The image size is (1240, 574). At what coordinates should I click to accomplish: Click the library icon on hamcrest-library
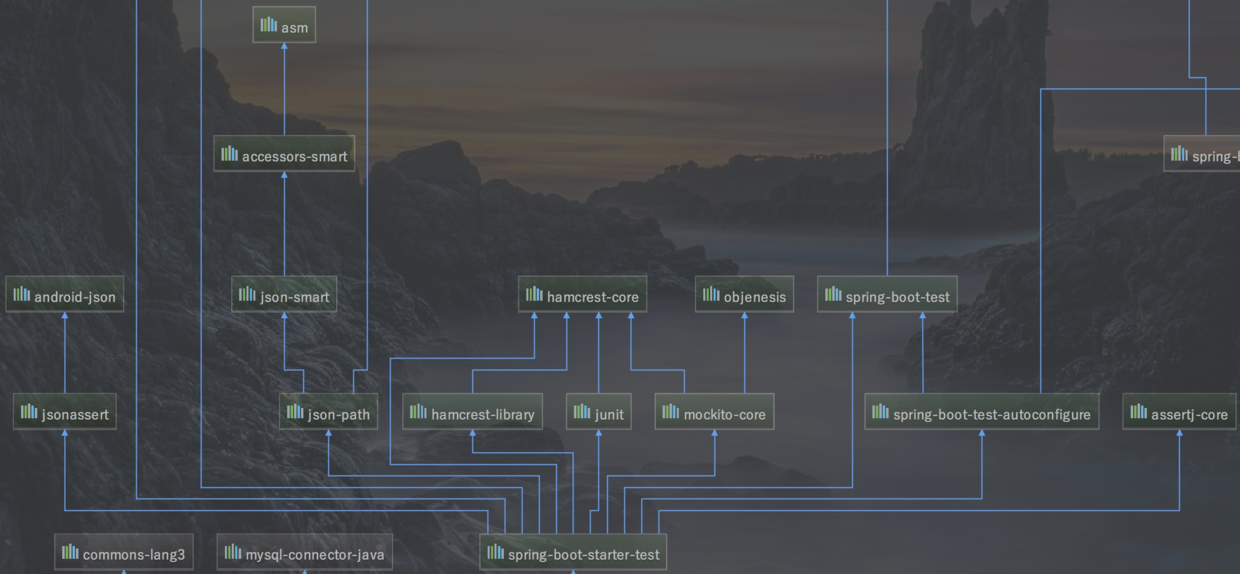[x=419, y=412]
